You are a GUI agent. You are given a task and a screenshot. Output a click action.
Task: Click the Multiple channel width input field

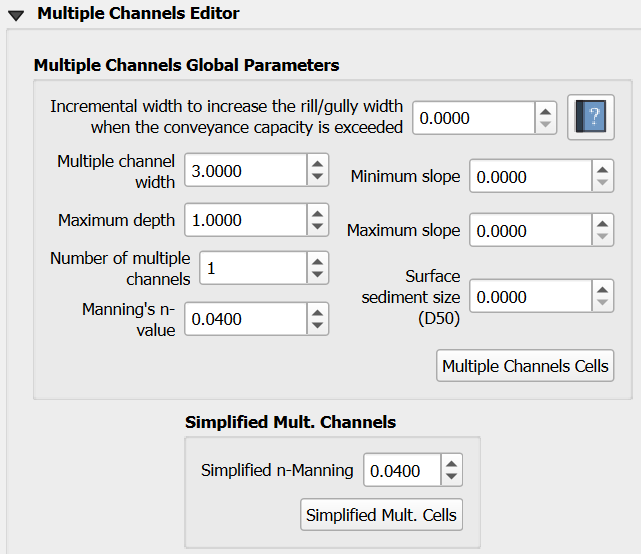(245, 171)
